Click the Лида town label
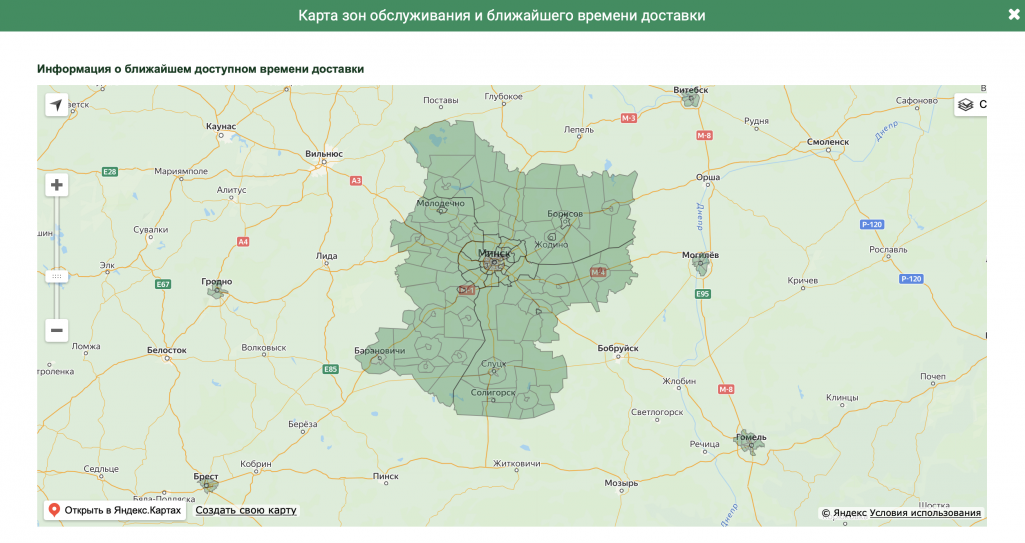 click(x=327, y=256)
